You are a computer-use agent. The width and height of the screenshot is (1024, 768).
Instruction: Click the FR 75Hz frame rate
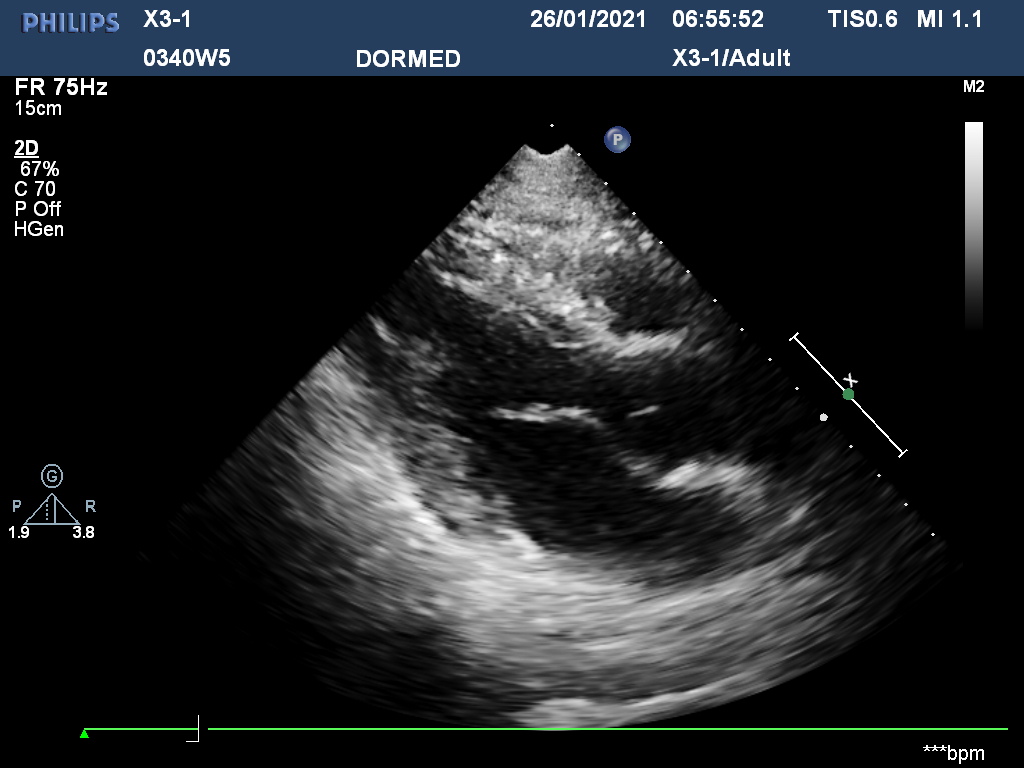(x=60, y=87)
